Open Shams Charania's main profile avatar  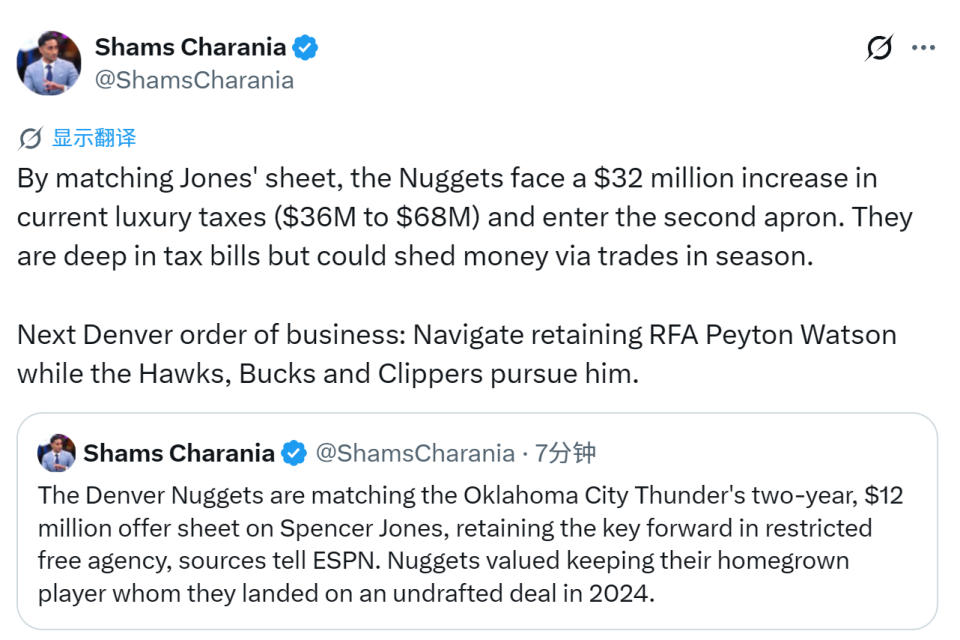coord(48,63)
